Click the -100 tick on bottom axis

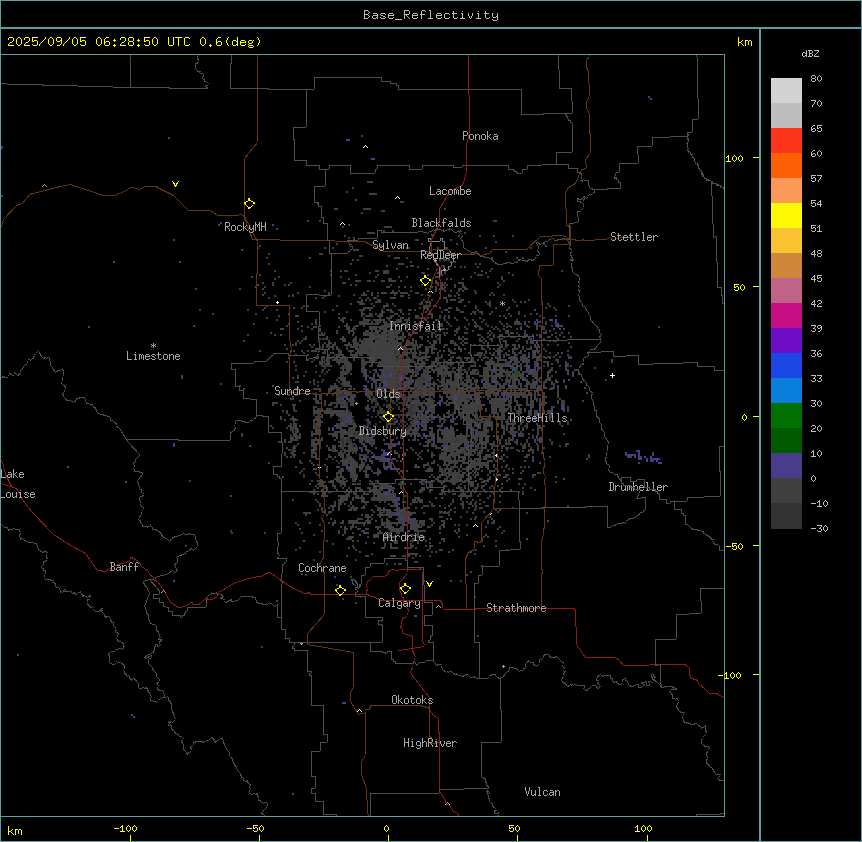[125, 828]
